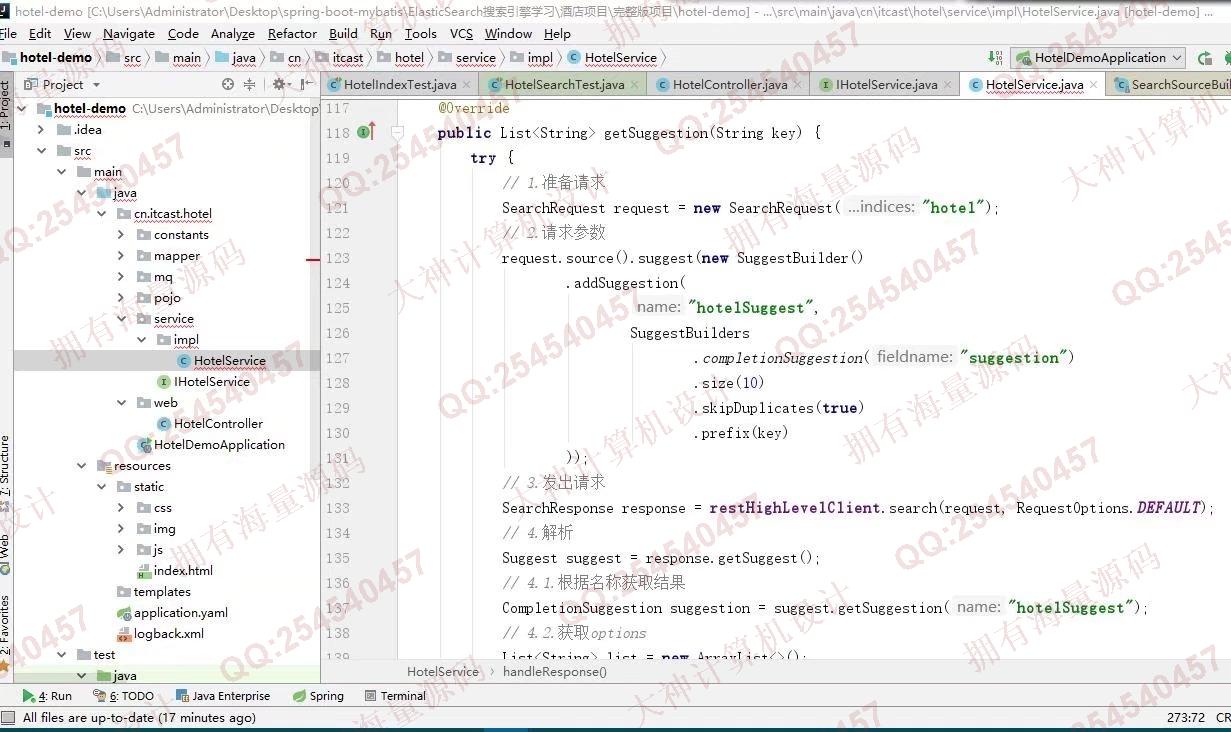This screenshot has height=732, width=1231.
Task: Expand the mq package
Action: 121,277
